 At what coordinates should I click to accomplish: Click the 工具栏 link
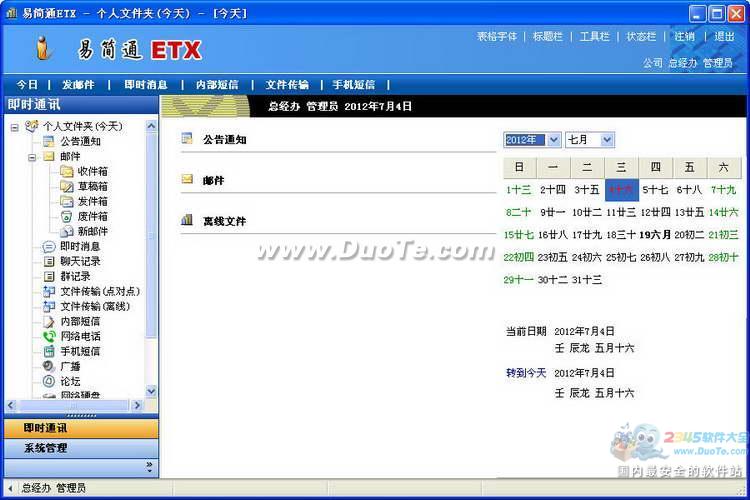[595, 36]
